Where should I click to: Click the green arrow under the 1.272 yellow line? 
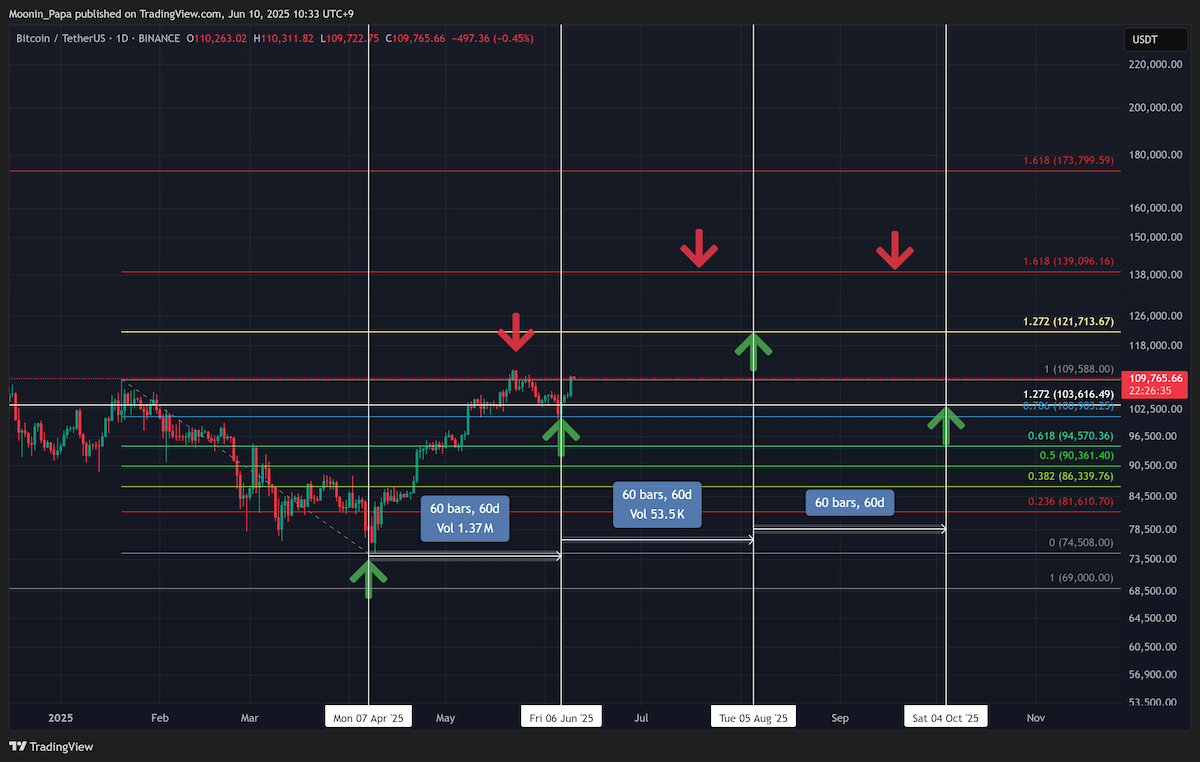click(754, 352)
